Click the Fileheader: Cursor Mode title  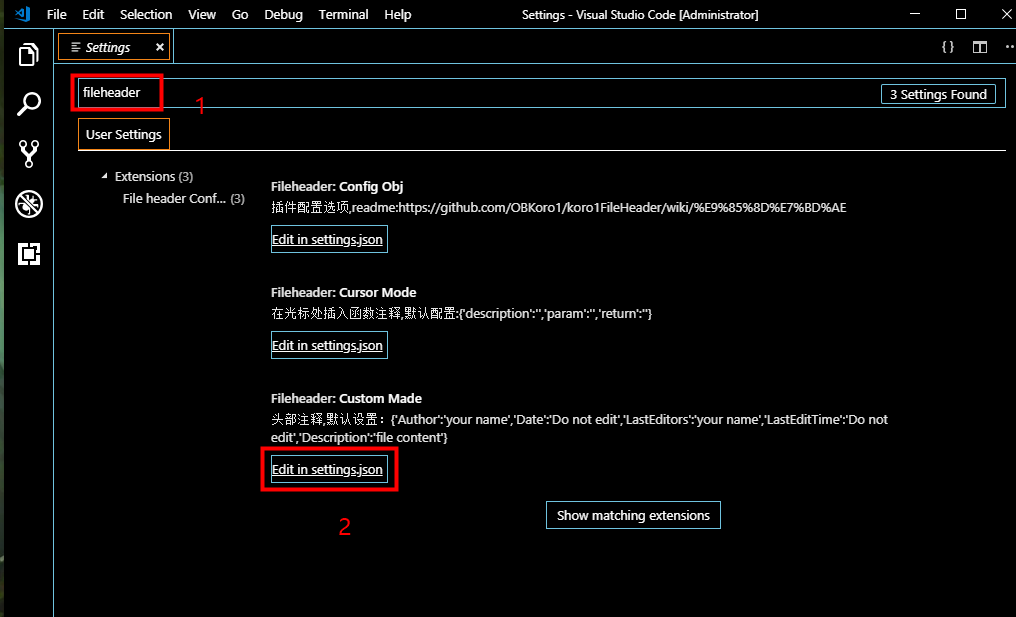[x=343, y=292]
